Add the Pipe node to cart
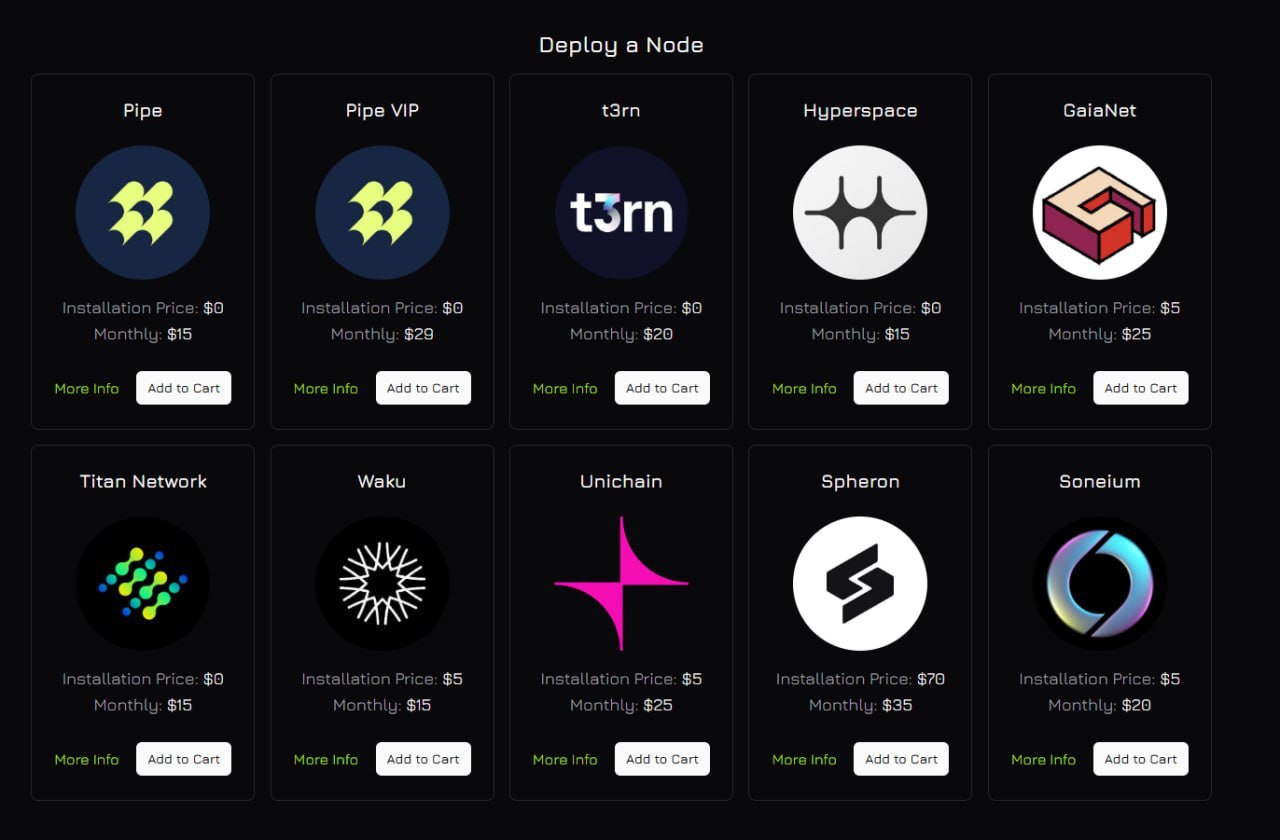Image resolution: width=1280 pixels, height=840 pixels. coord(184,388)
